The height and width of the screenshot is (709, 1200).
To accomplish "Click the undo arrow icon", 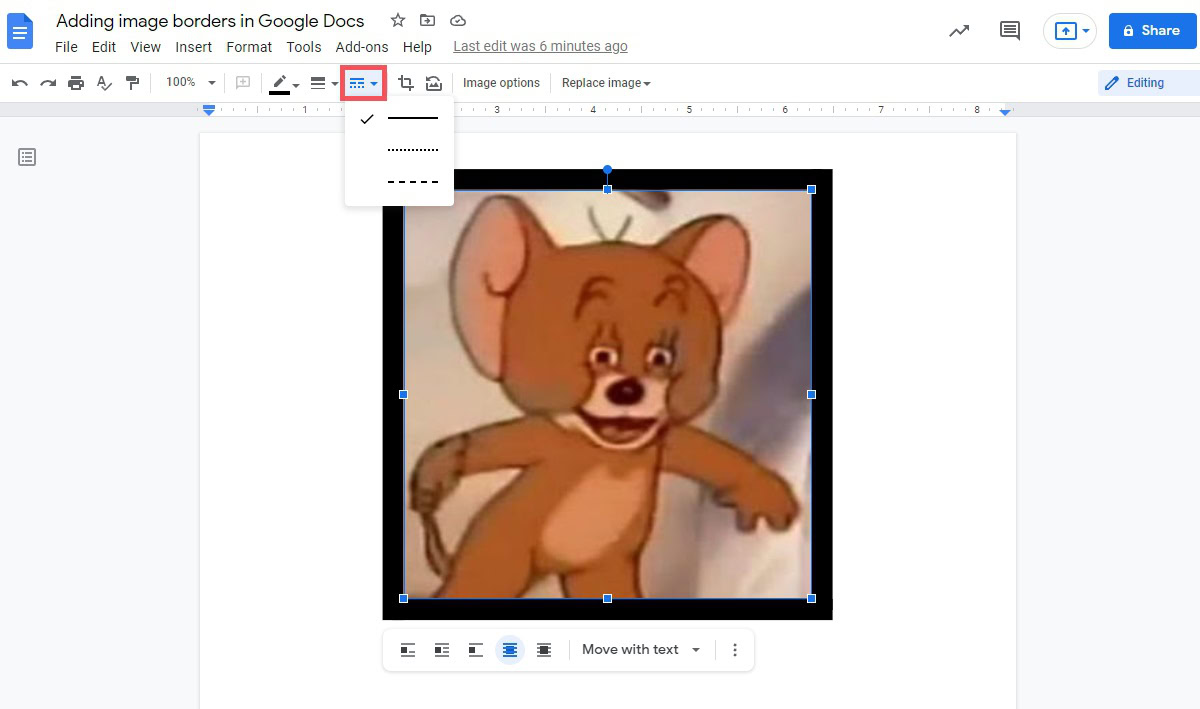I will click(19, 83).
